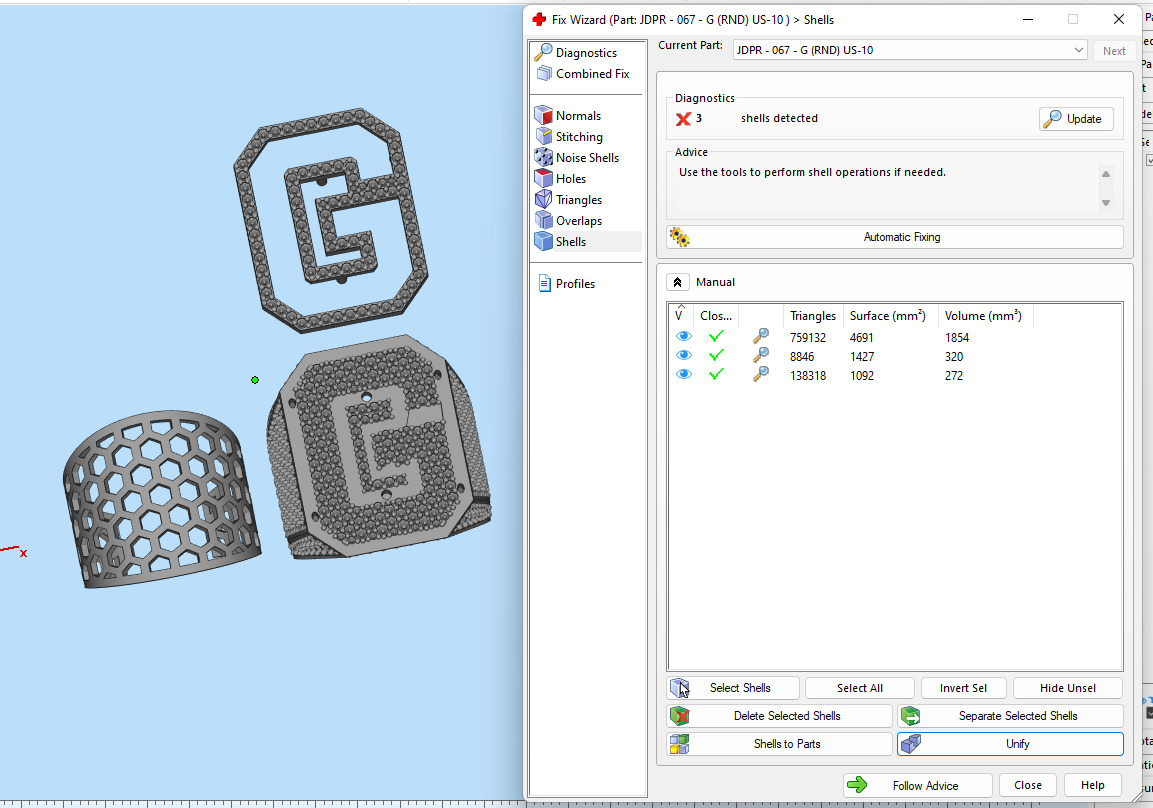Click the Unify button
The height and width of the screenshot is (808, 1153).
coord(1010,744)
